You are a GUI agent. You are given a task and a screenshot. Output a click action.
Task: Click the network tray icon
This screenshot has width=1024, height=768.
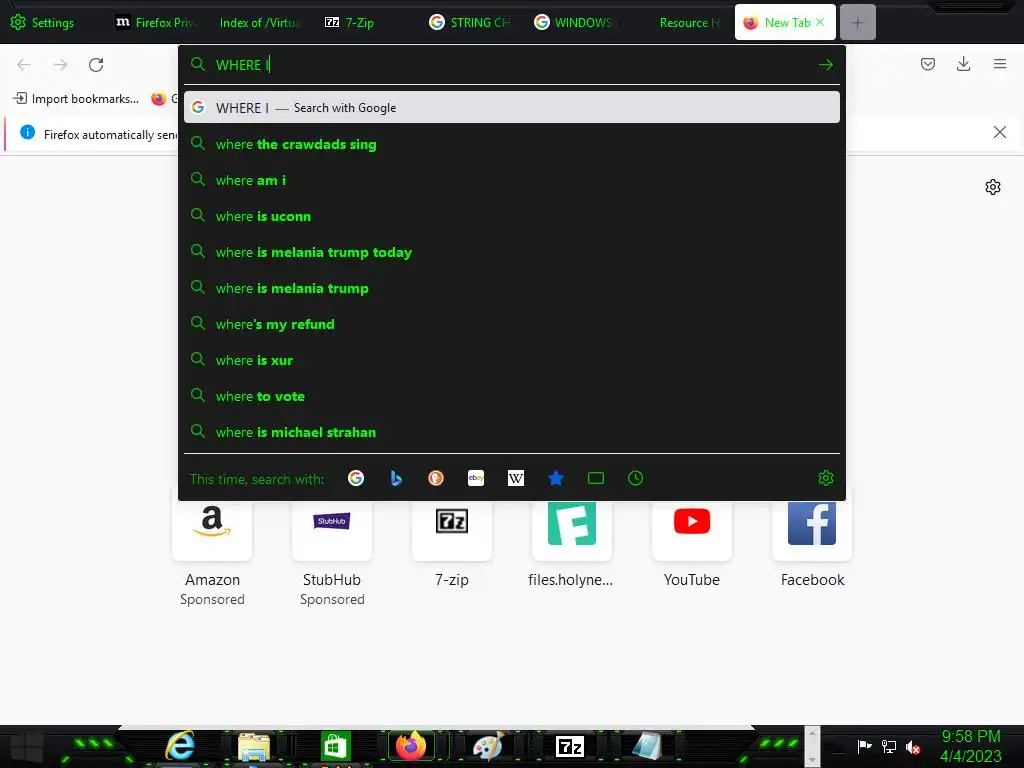[x=889, y=746]
